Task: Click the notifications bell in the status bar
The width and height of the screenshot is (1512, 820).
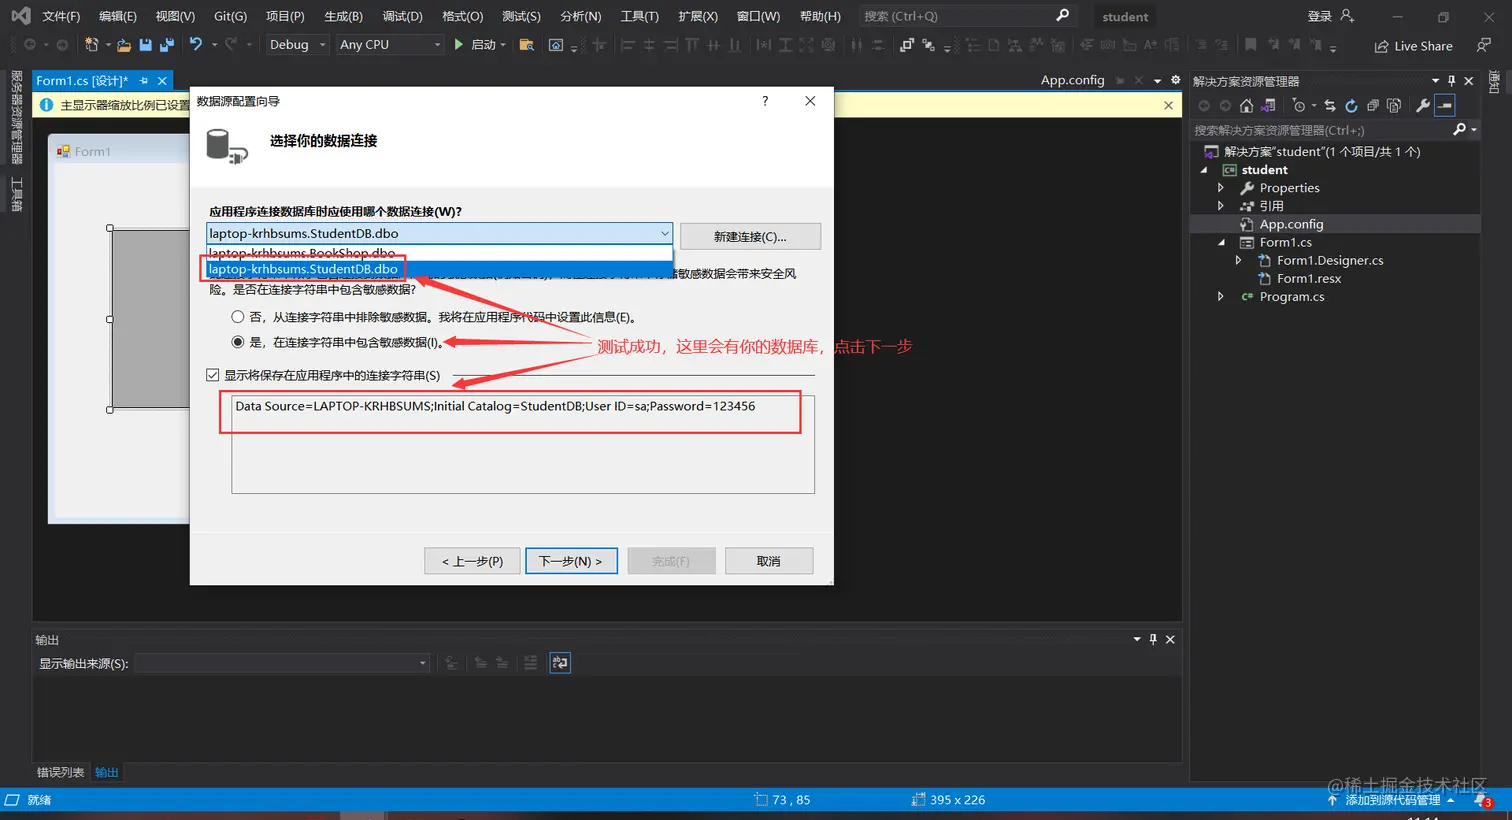Action: 1482,800
